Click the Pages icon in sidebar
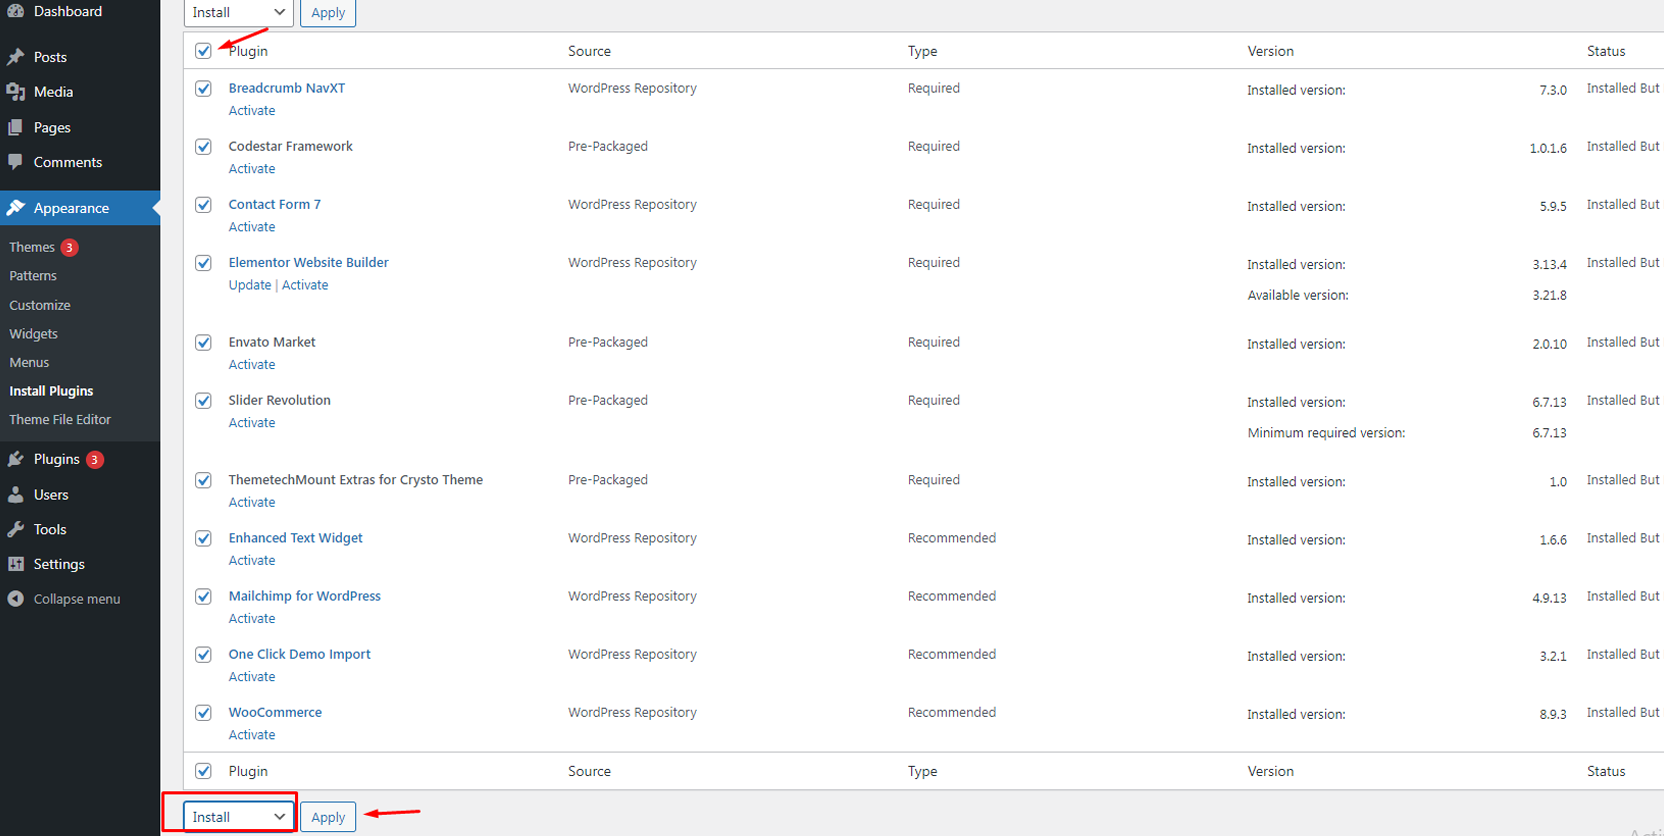Image resolution: width=1664 pixels, height=836 pixels. click(16, 128)
